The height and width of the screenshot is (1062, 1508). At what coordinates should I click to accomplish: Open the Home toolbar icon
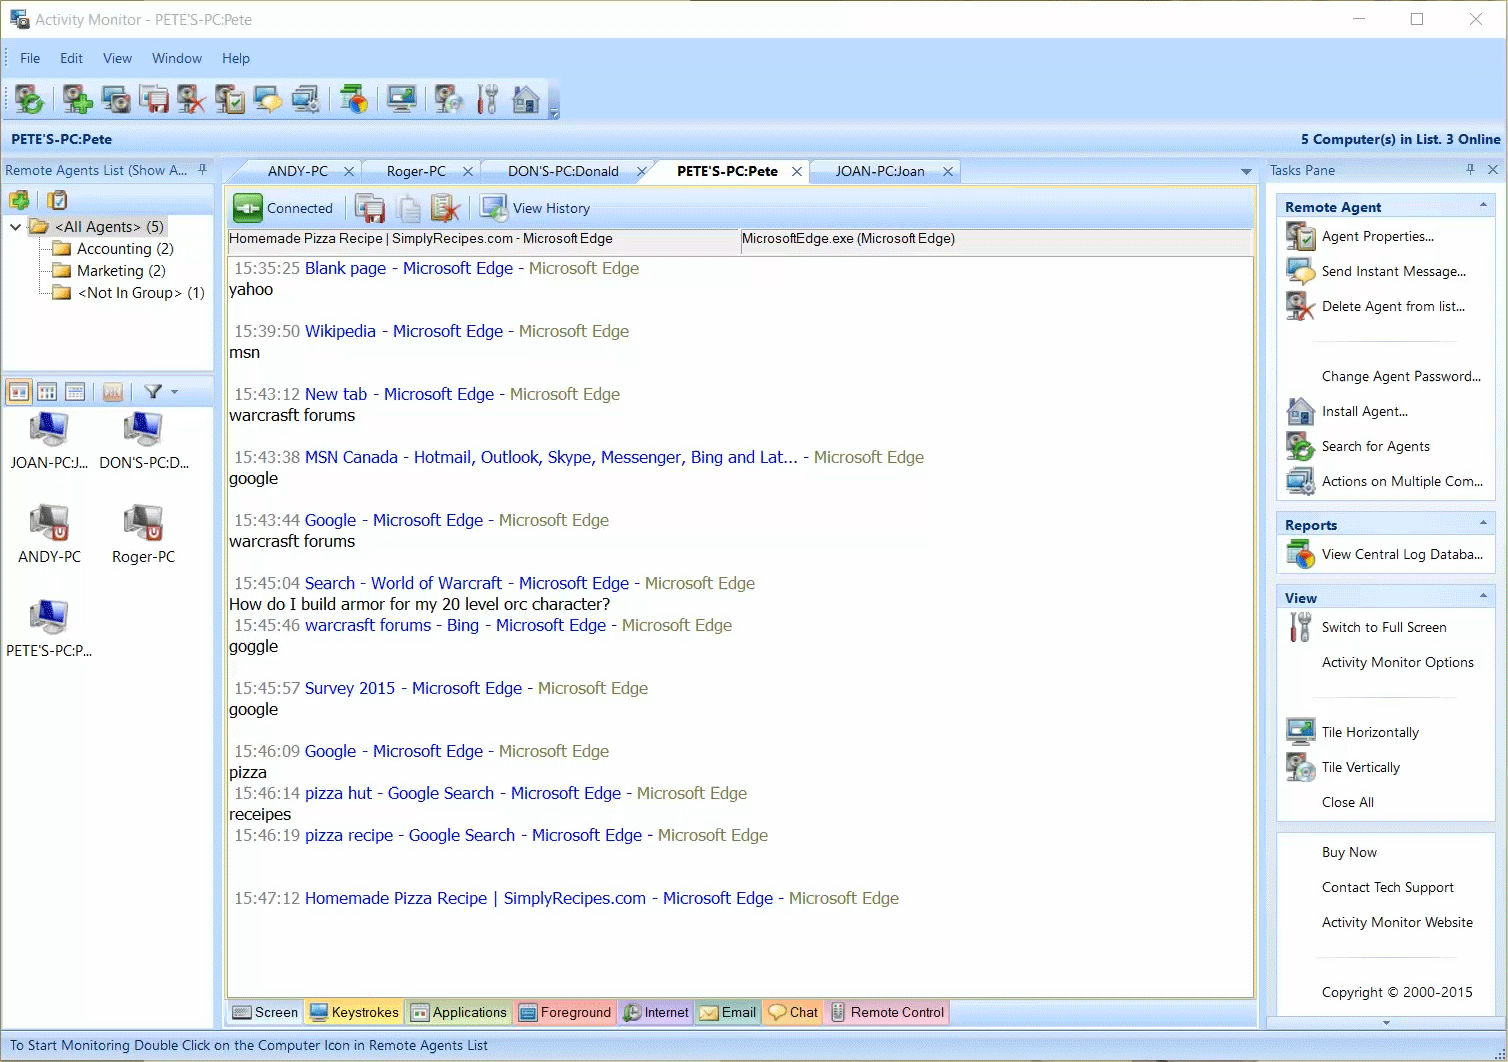coord(524,99)
